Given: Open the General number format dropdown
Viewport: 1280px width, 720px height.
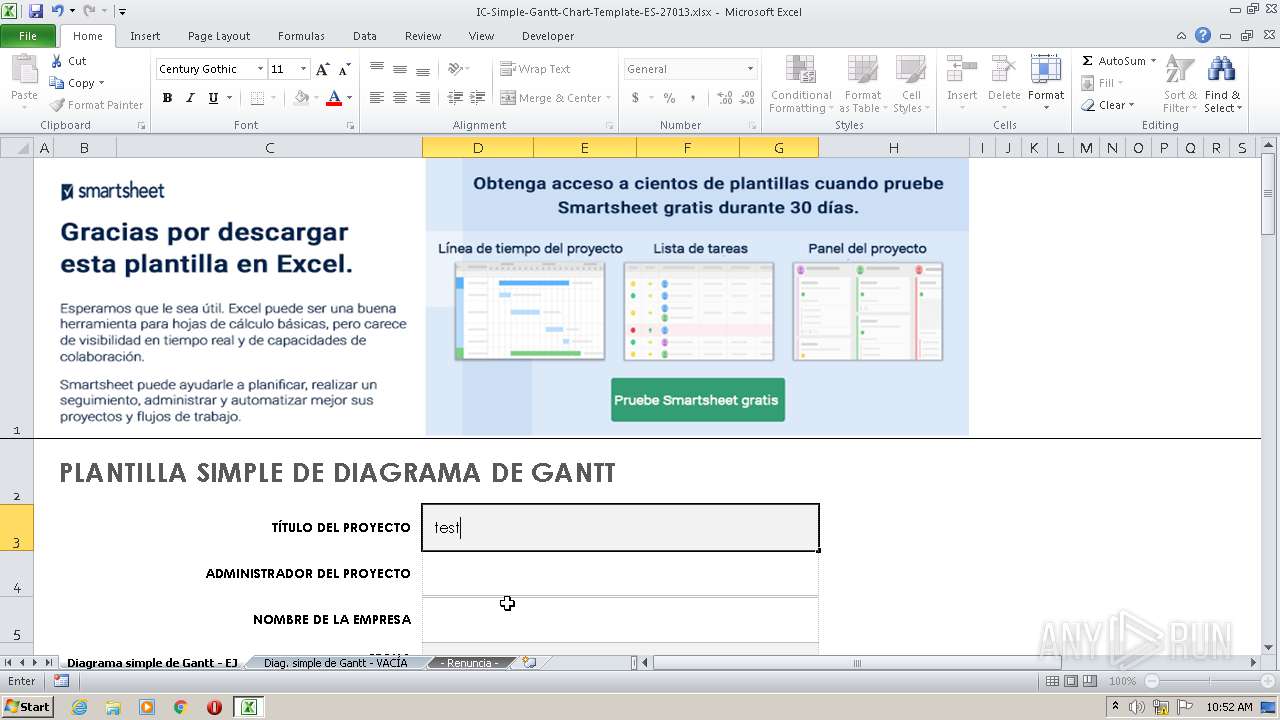Looking at the screenshot, I should point(750,69).
